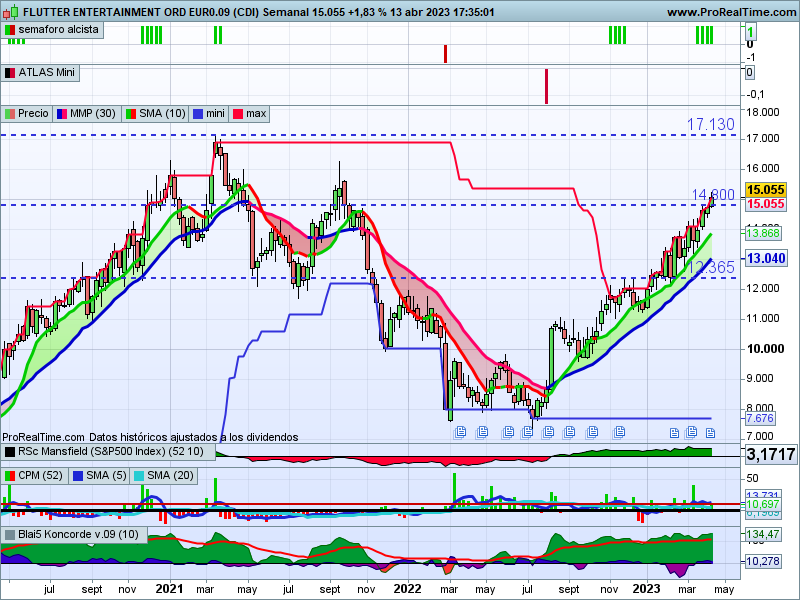Select the 'Precio' legend label
This screenshot has height=600, width=800.
tap(27, 113)
